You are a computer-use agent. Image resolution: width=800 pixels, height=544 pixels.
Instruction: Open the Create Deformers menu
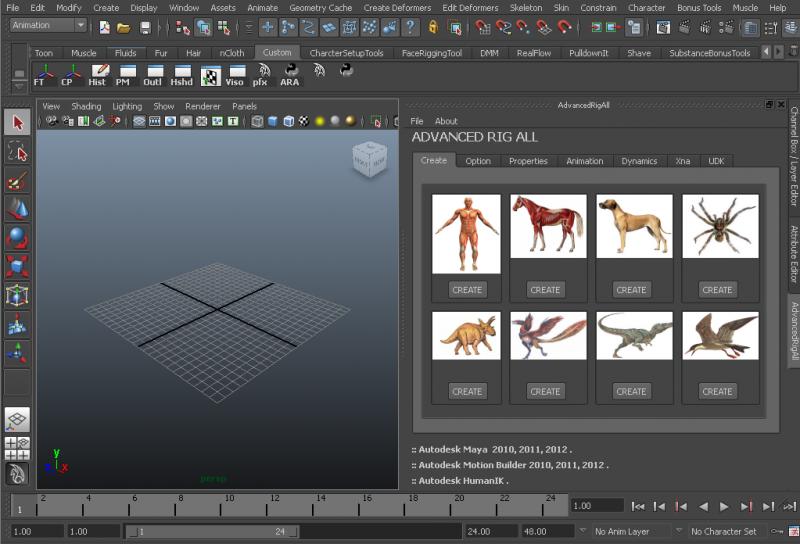(397, 8)
